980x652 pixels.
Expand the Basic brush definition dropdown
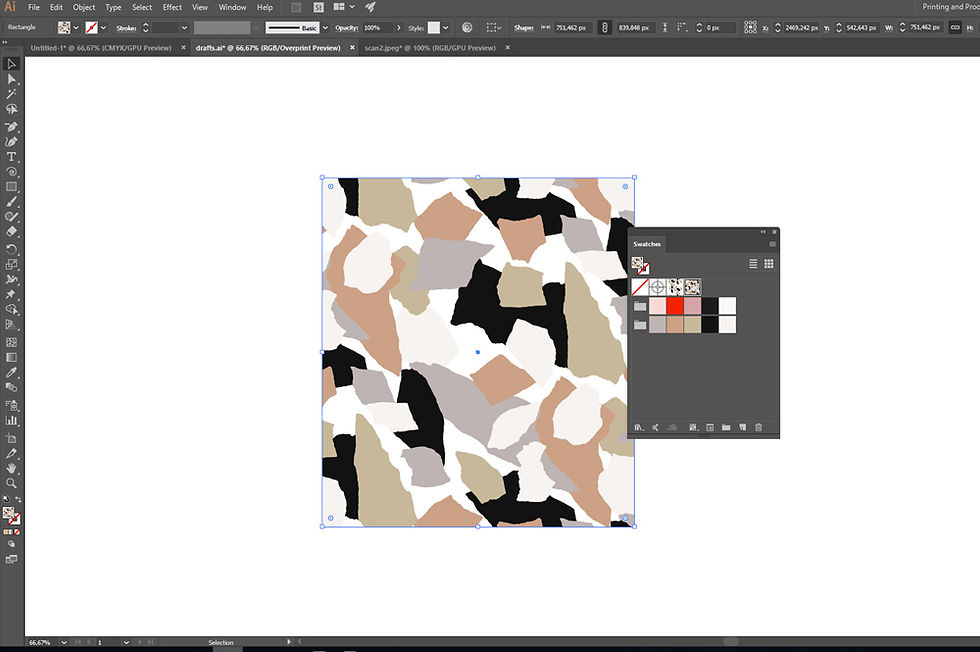pos(325,28)
